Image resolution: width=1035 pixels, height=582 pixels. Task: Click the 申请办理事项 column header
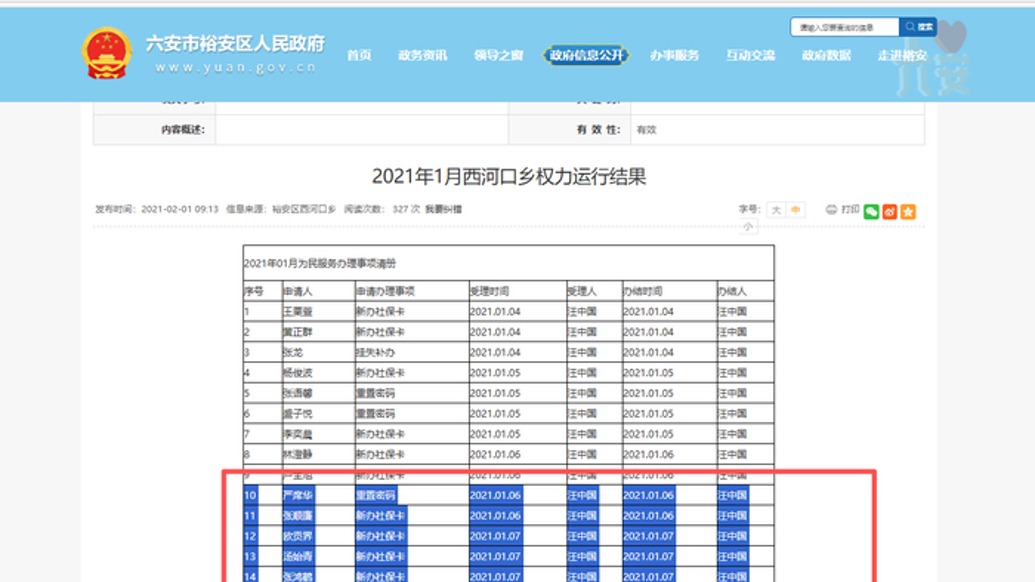385,291
